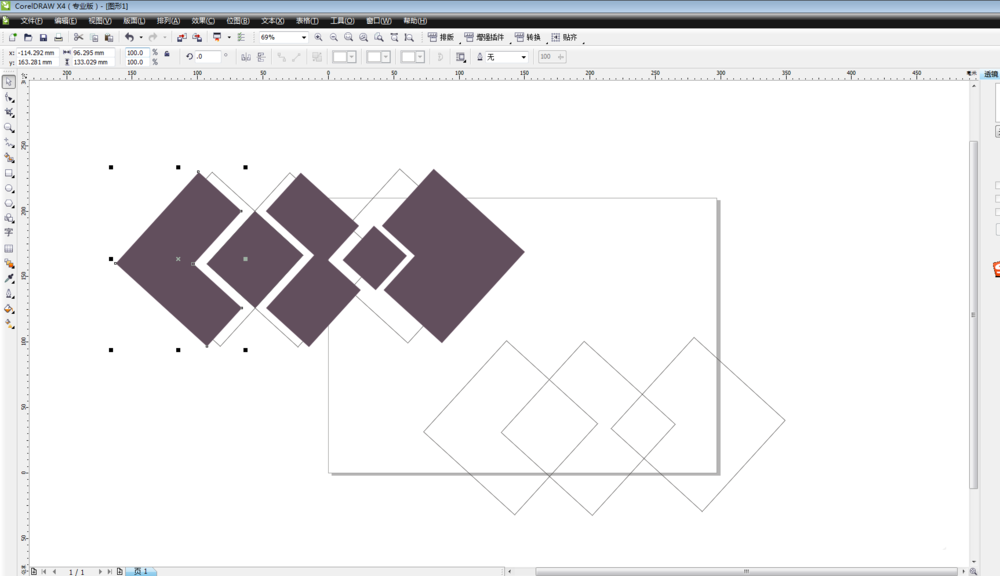1000x576 pixels.
Task: Open the zoom level 69% dropdown
Action: click(304, 38)
